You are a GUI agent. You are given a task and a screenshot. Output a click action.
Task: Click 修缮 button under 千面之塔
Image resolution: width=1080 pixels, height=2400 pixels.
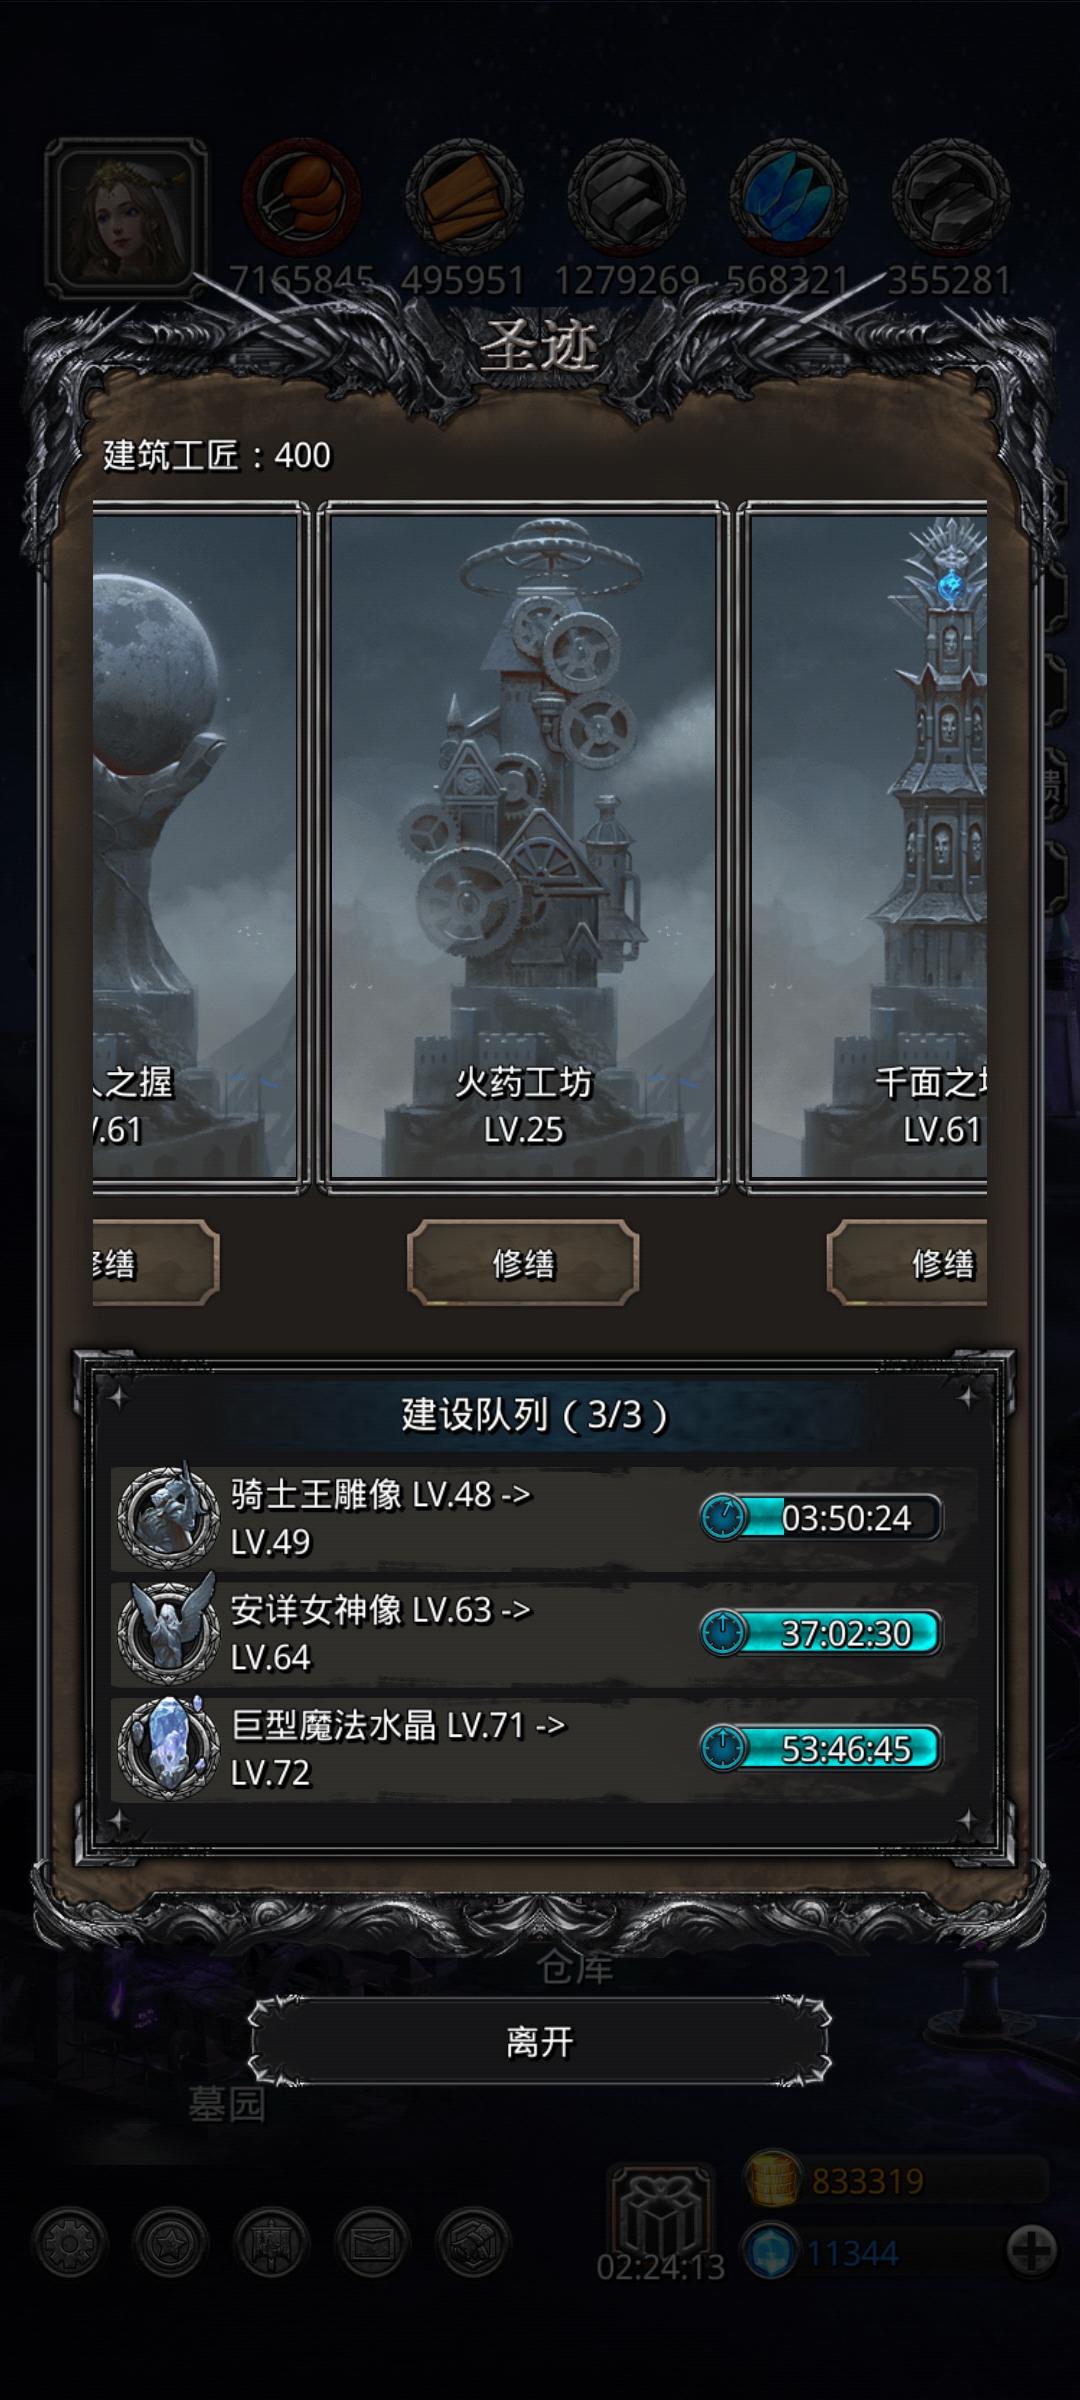coord(907,1263)
